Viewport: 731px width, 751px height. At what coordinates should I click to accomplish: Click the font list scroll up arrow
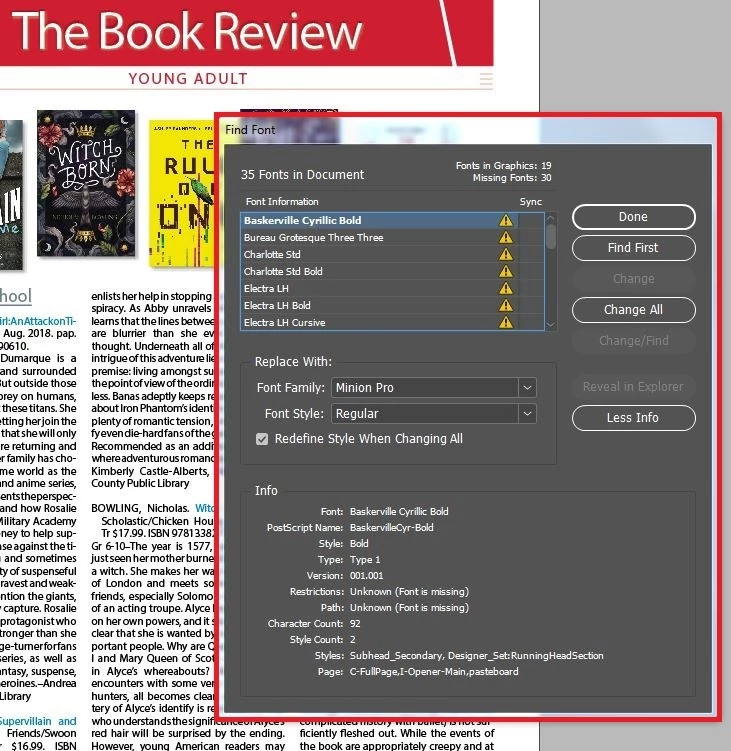click(551, 218)
